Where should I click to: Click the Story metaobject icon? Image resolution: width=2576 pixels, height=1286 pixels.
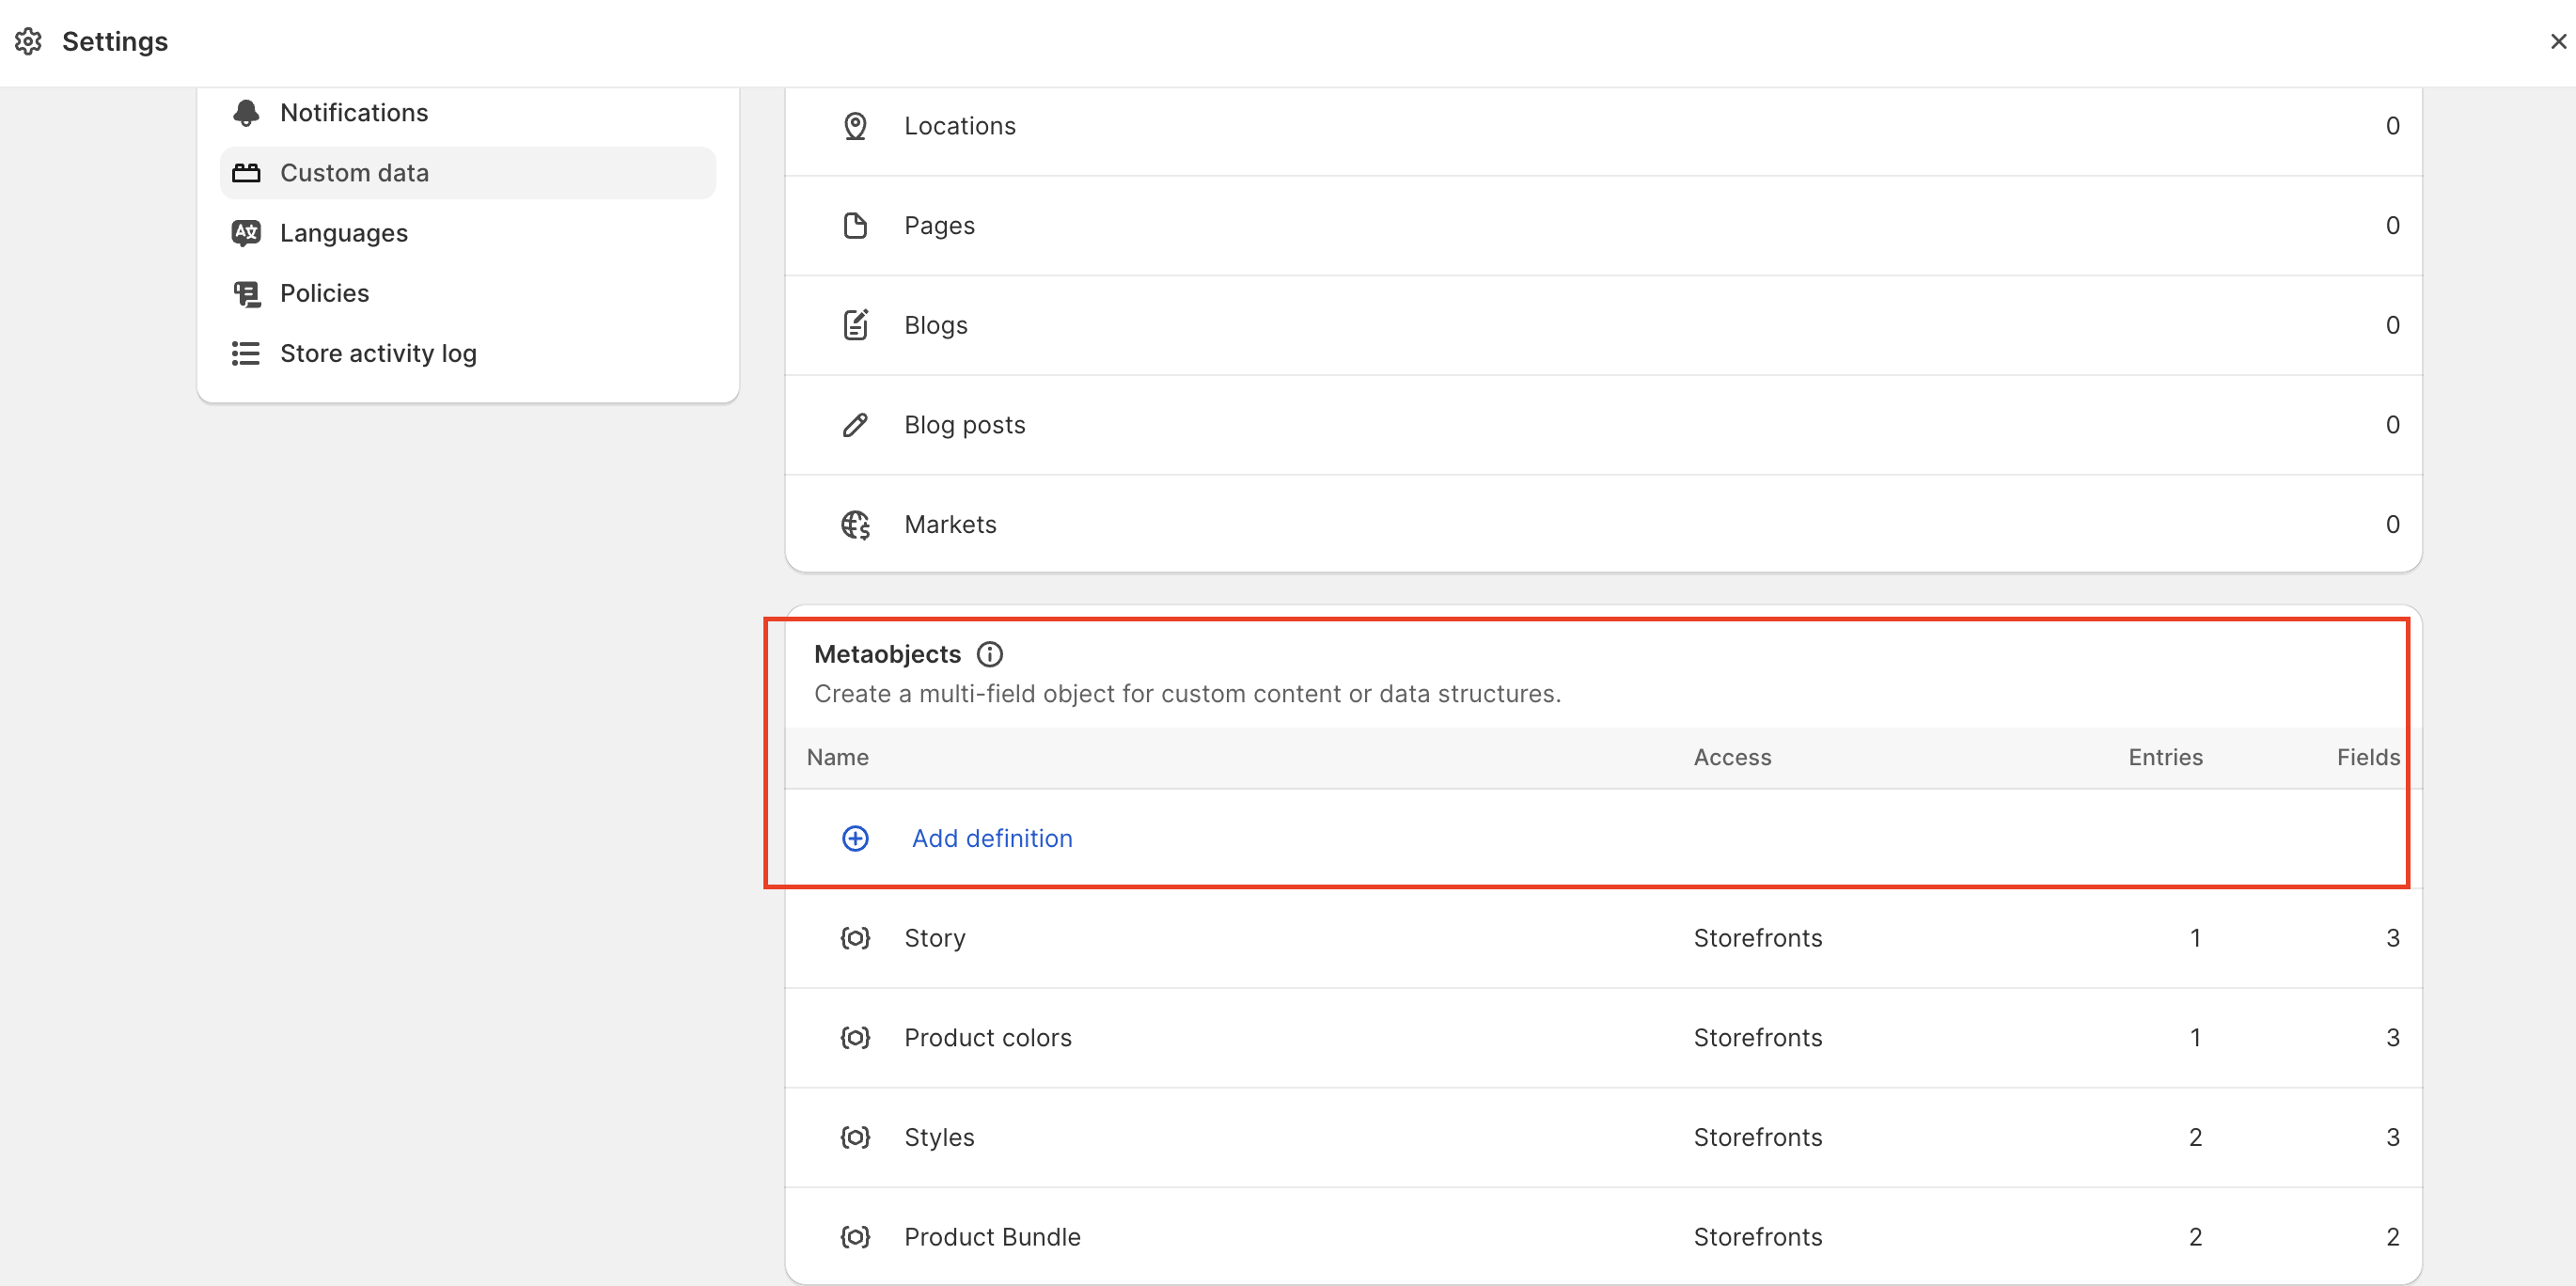pyautogui.click(x=855, y=938)
